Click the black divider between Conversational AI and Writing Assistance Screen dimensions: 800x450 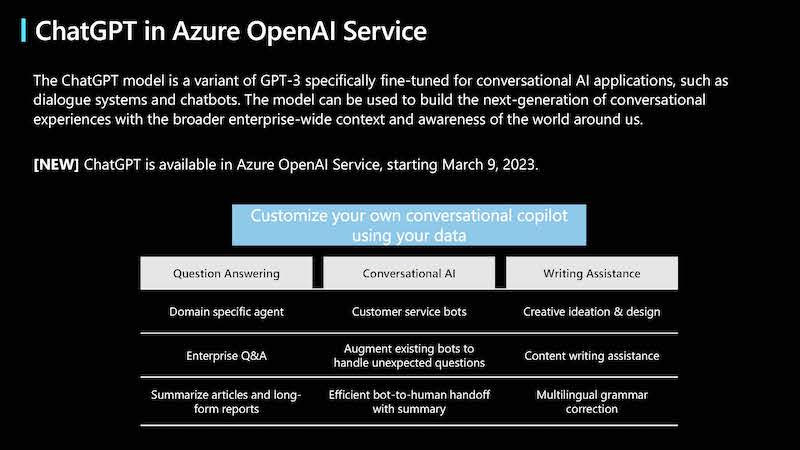click(501, 273)
